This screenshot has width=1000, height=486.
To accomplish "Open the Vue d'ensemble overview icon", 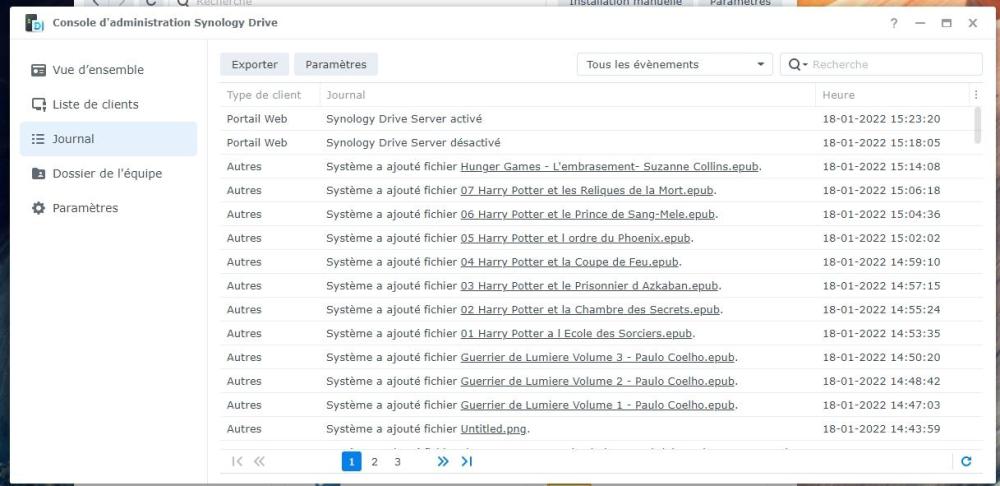I will point(38,70).
